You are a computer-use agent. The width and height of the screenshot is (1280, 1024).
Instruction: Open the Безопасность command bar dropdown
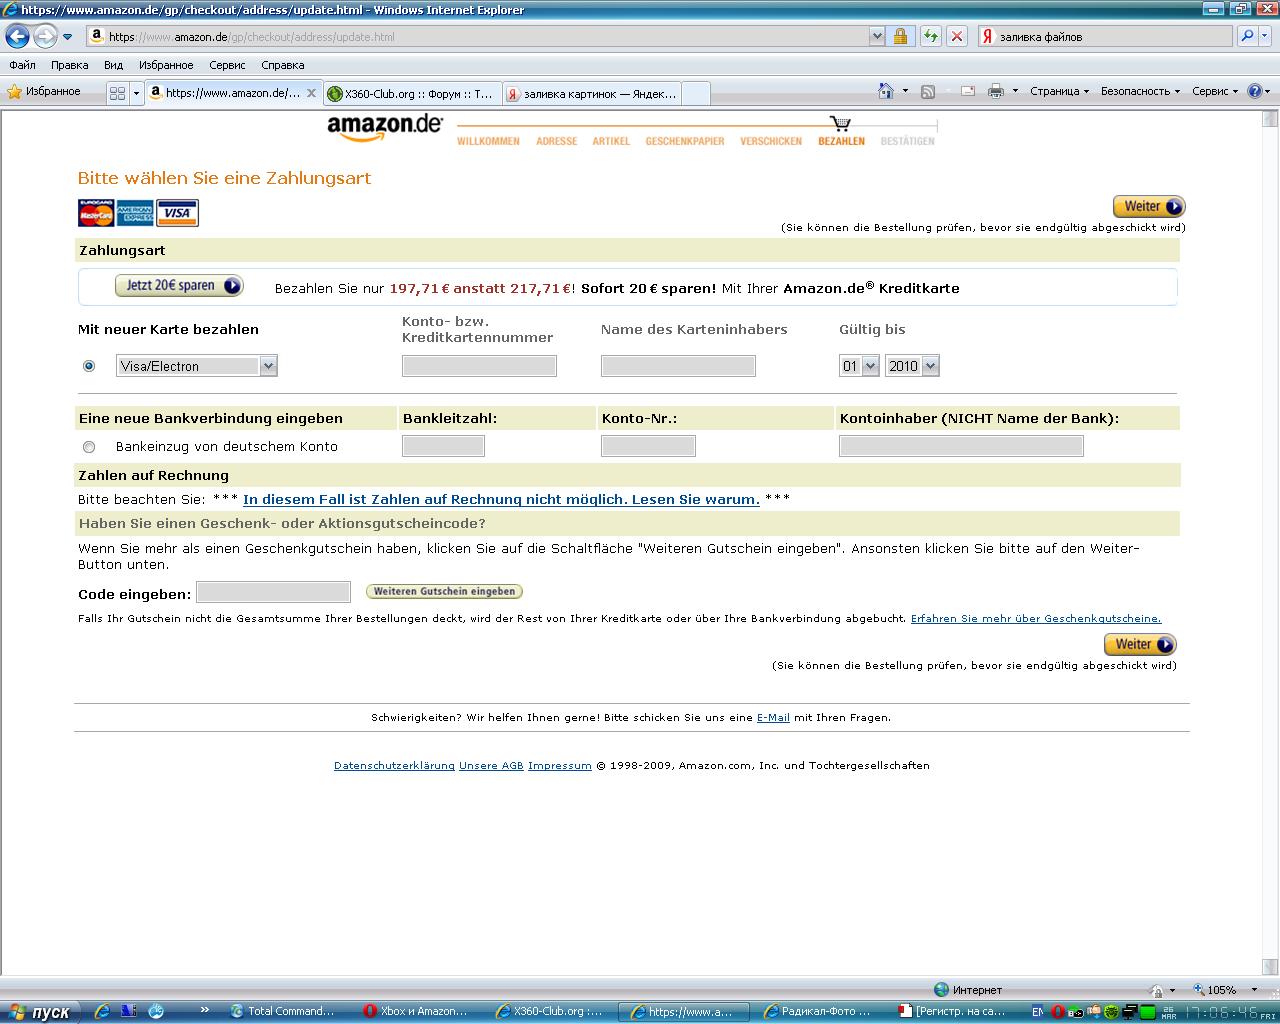point(1140,91)
